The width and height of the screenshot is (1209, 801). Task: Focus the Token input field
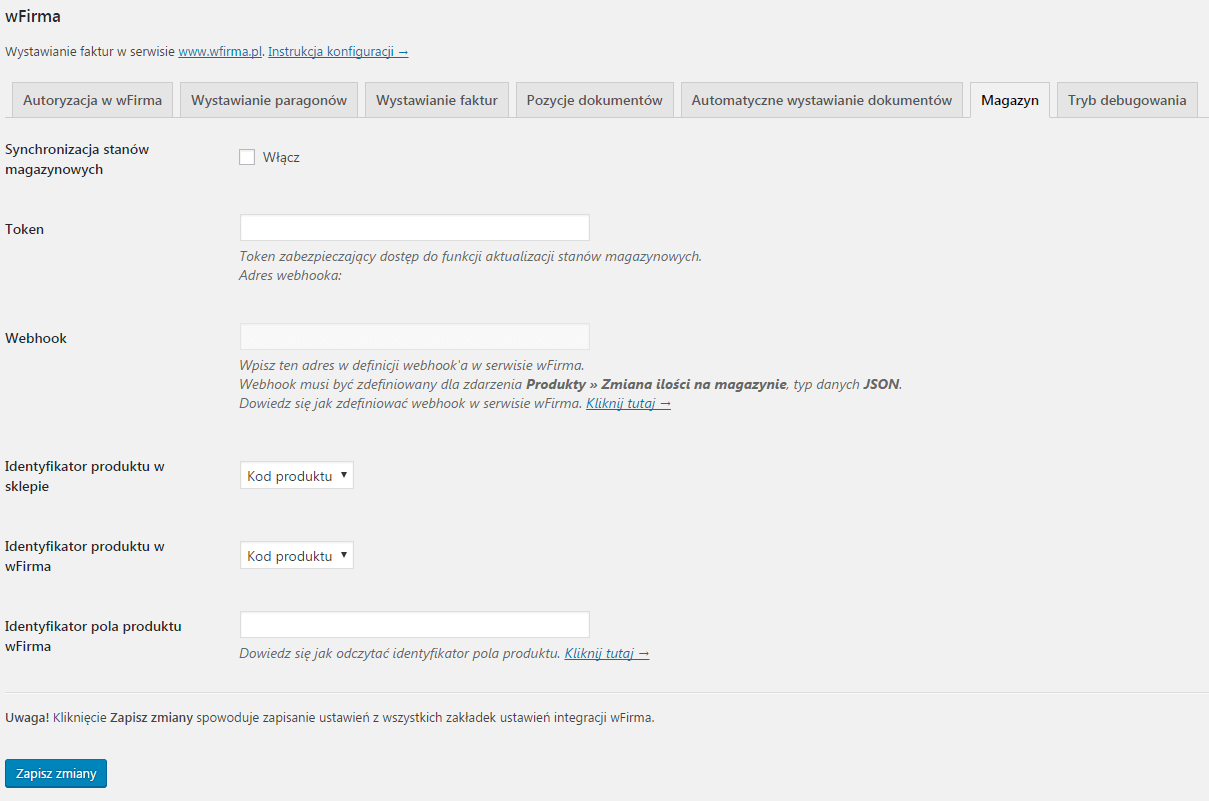[415, 227]
